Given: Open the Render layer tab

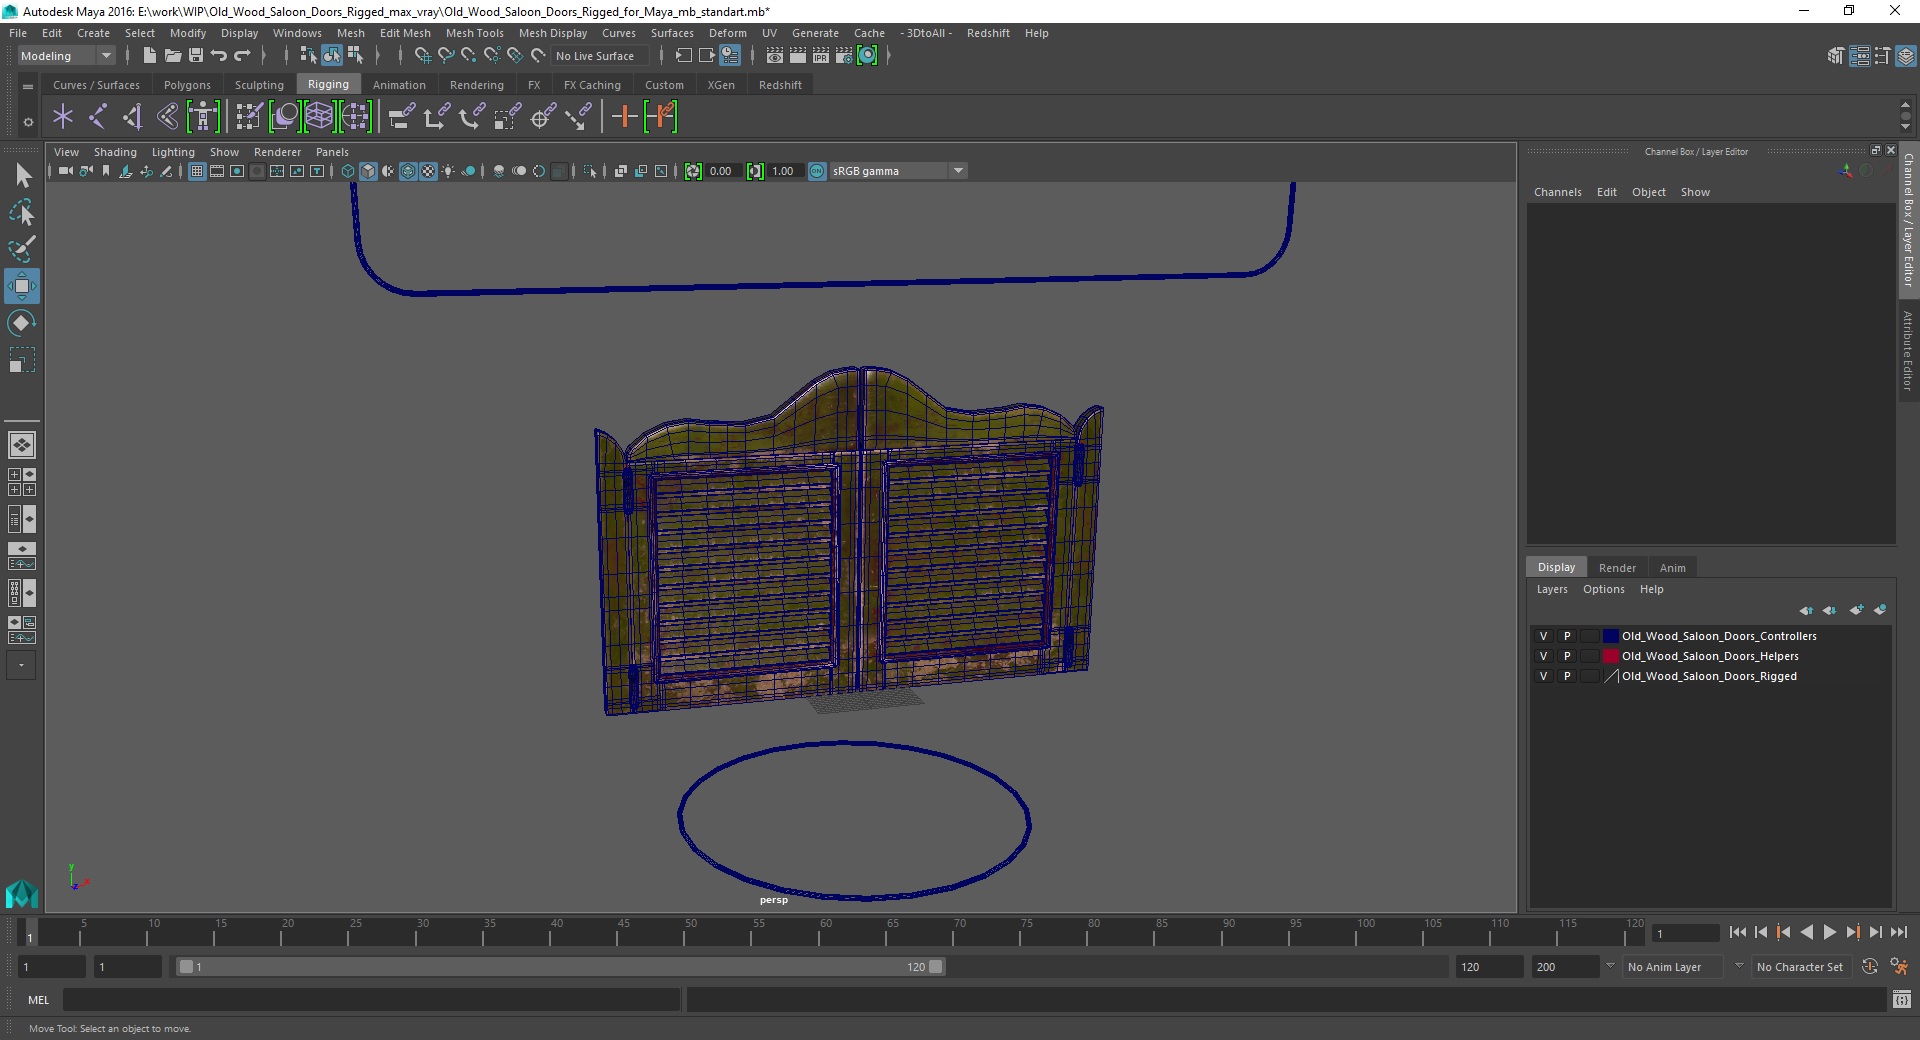Looking at the screenshot, I should (1617, 568).
